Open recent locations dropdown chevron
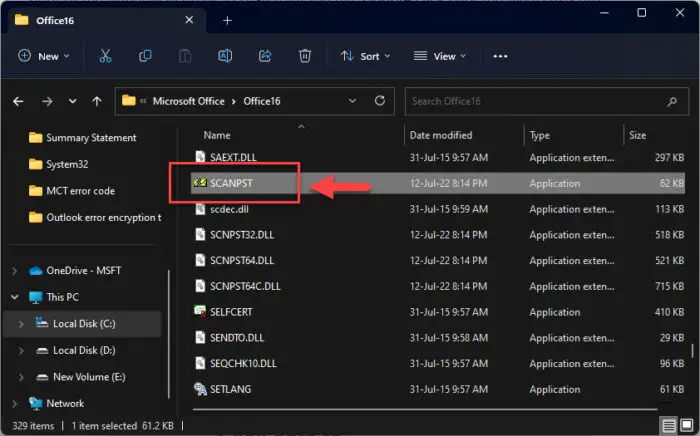Screen dimensions: 700x436 pos(72,102)
